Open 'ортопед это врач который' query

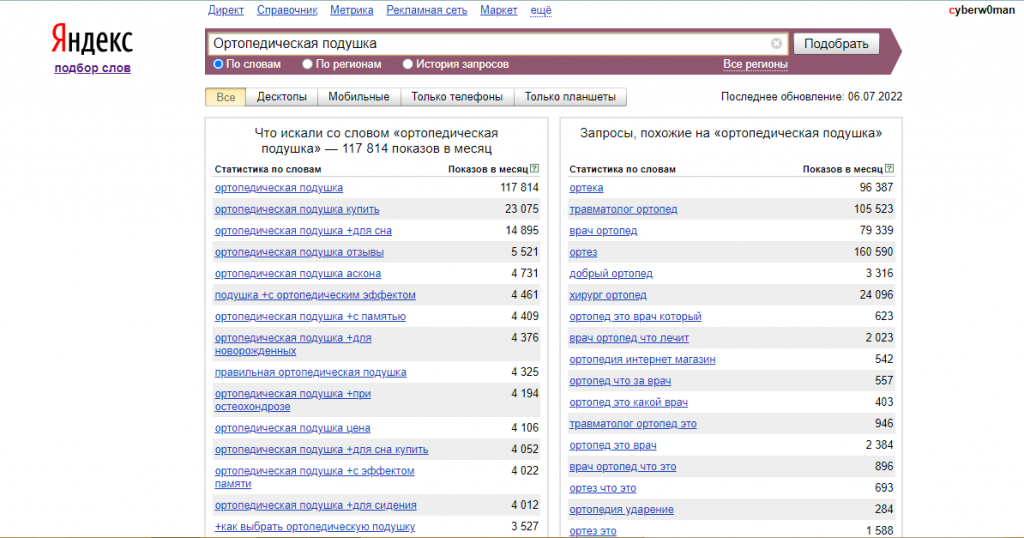(x=635, y=317)
